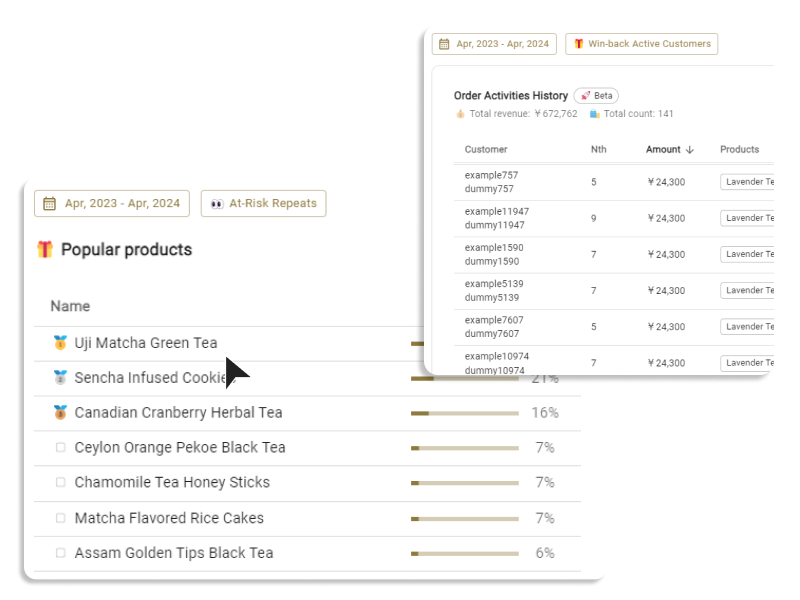Click the shopping bag icon by Total count
Screen dimensions: 800x600
pyautogui.click(x=594, y=114)
